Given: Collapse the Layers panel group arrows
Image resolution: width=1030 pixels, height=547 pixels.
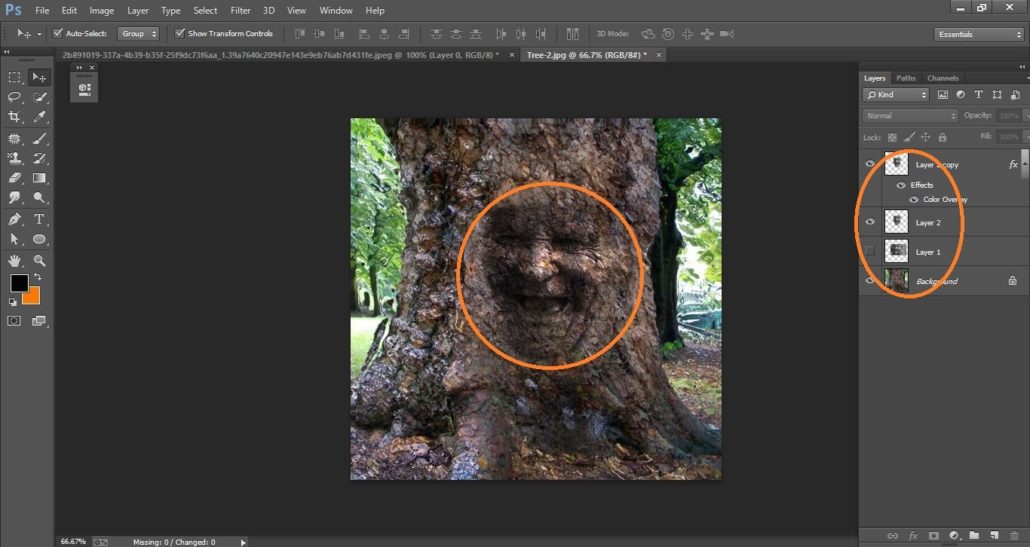Looking at the screenshot, I should click(1022, 67).
